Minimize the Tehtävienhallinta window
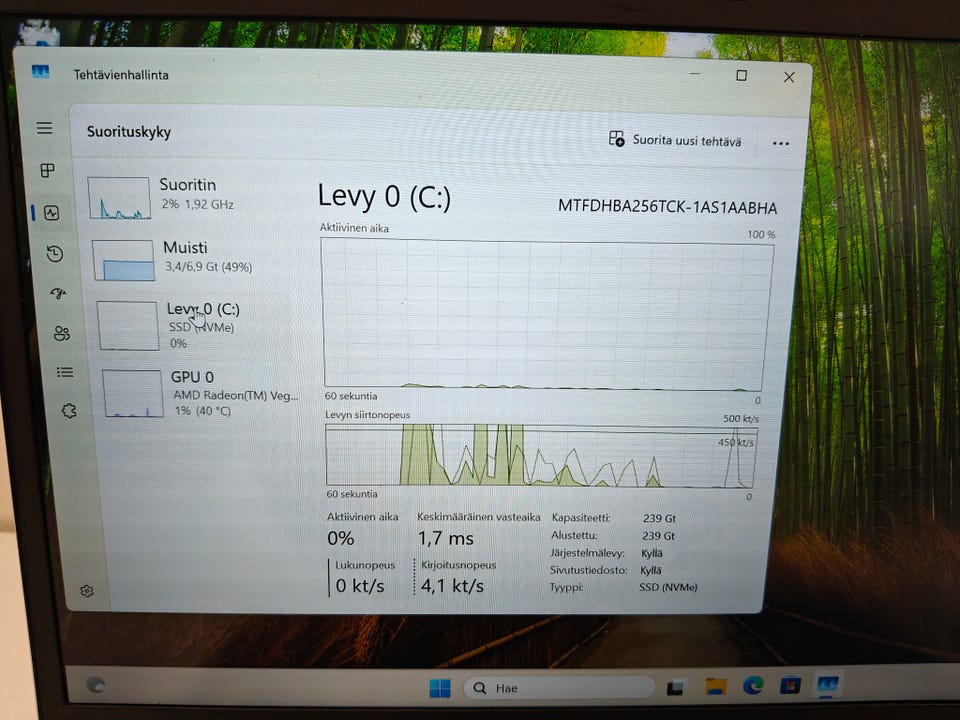The height and width of the screenshot is (720, 960). pyautogui.click(x=695, y=74)
